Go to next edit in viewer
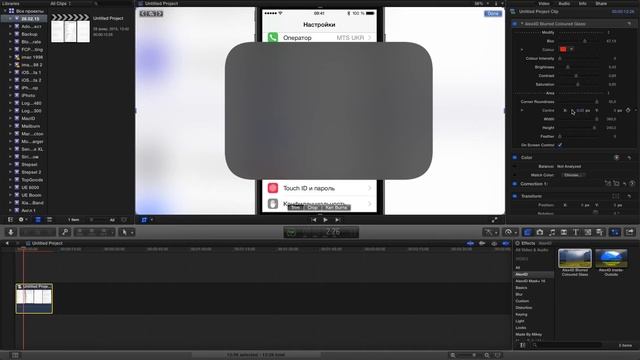Screen dimensions: 640x360 click(x=337, y=220)
